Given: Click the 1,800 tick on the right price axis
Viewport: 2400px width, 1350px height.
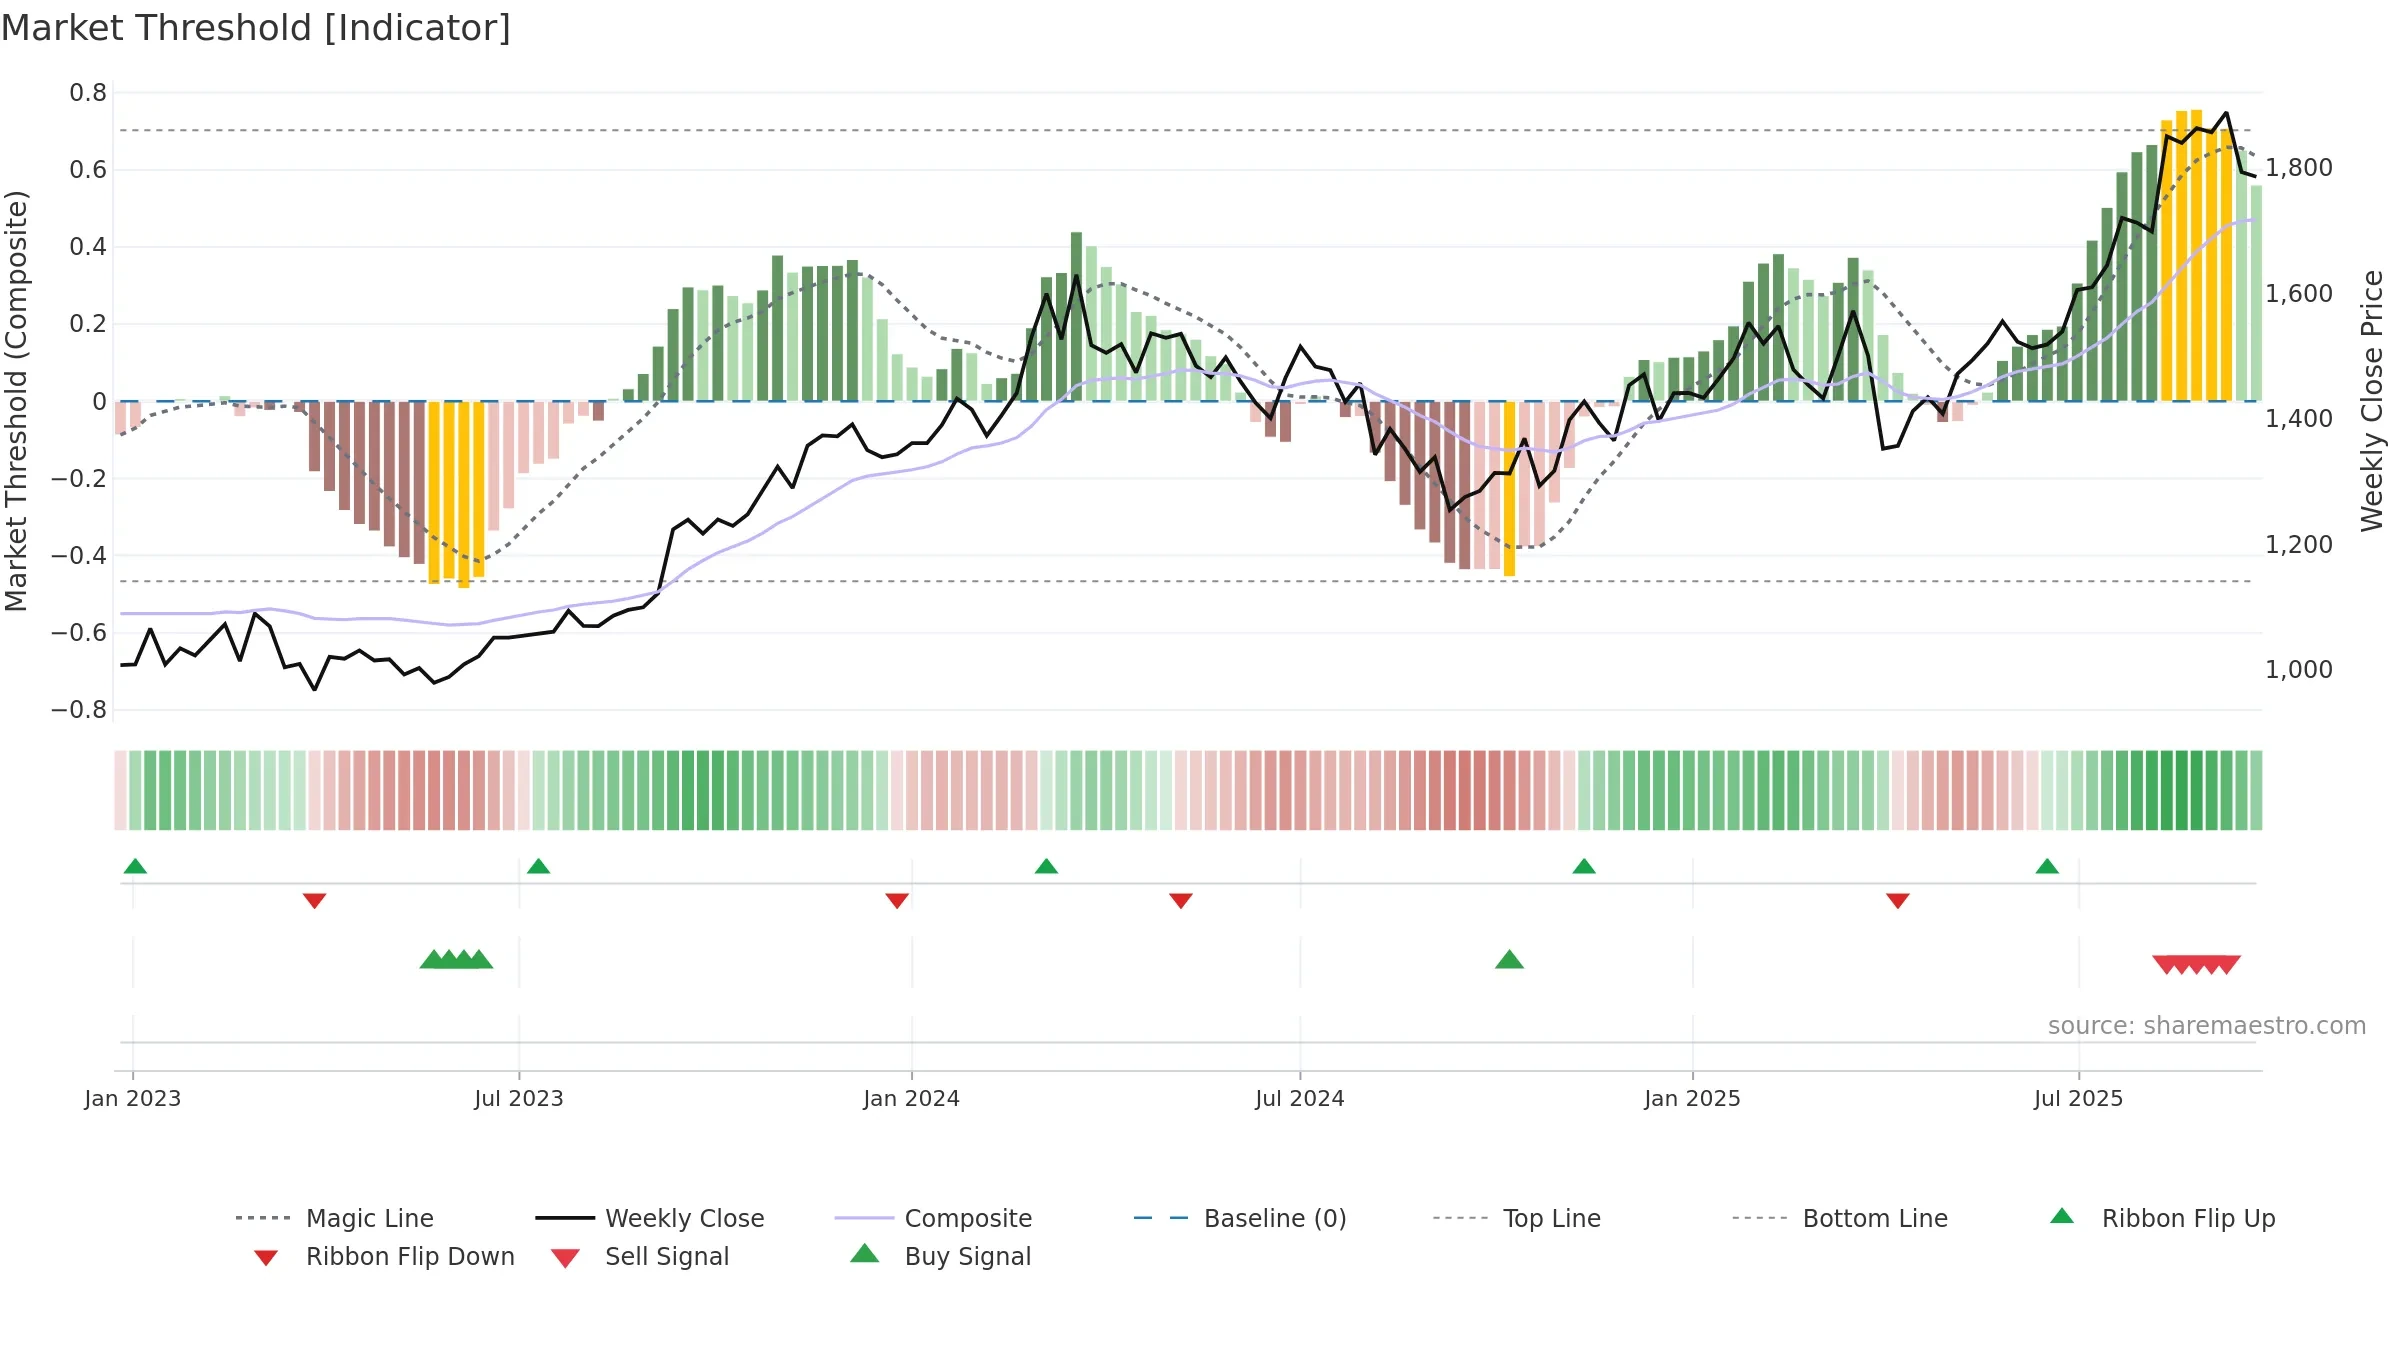Looking at the screenshot, I should click(2299, 167).
